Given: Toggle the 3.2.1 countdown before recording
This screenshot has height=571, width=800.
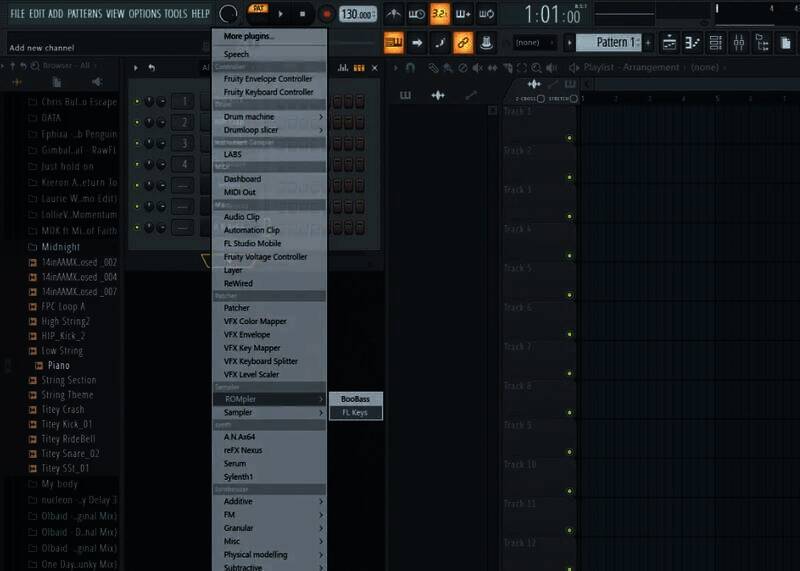Looking at the screenshot, I should click(440, 14).
